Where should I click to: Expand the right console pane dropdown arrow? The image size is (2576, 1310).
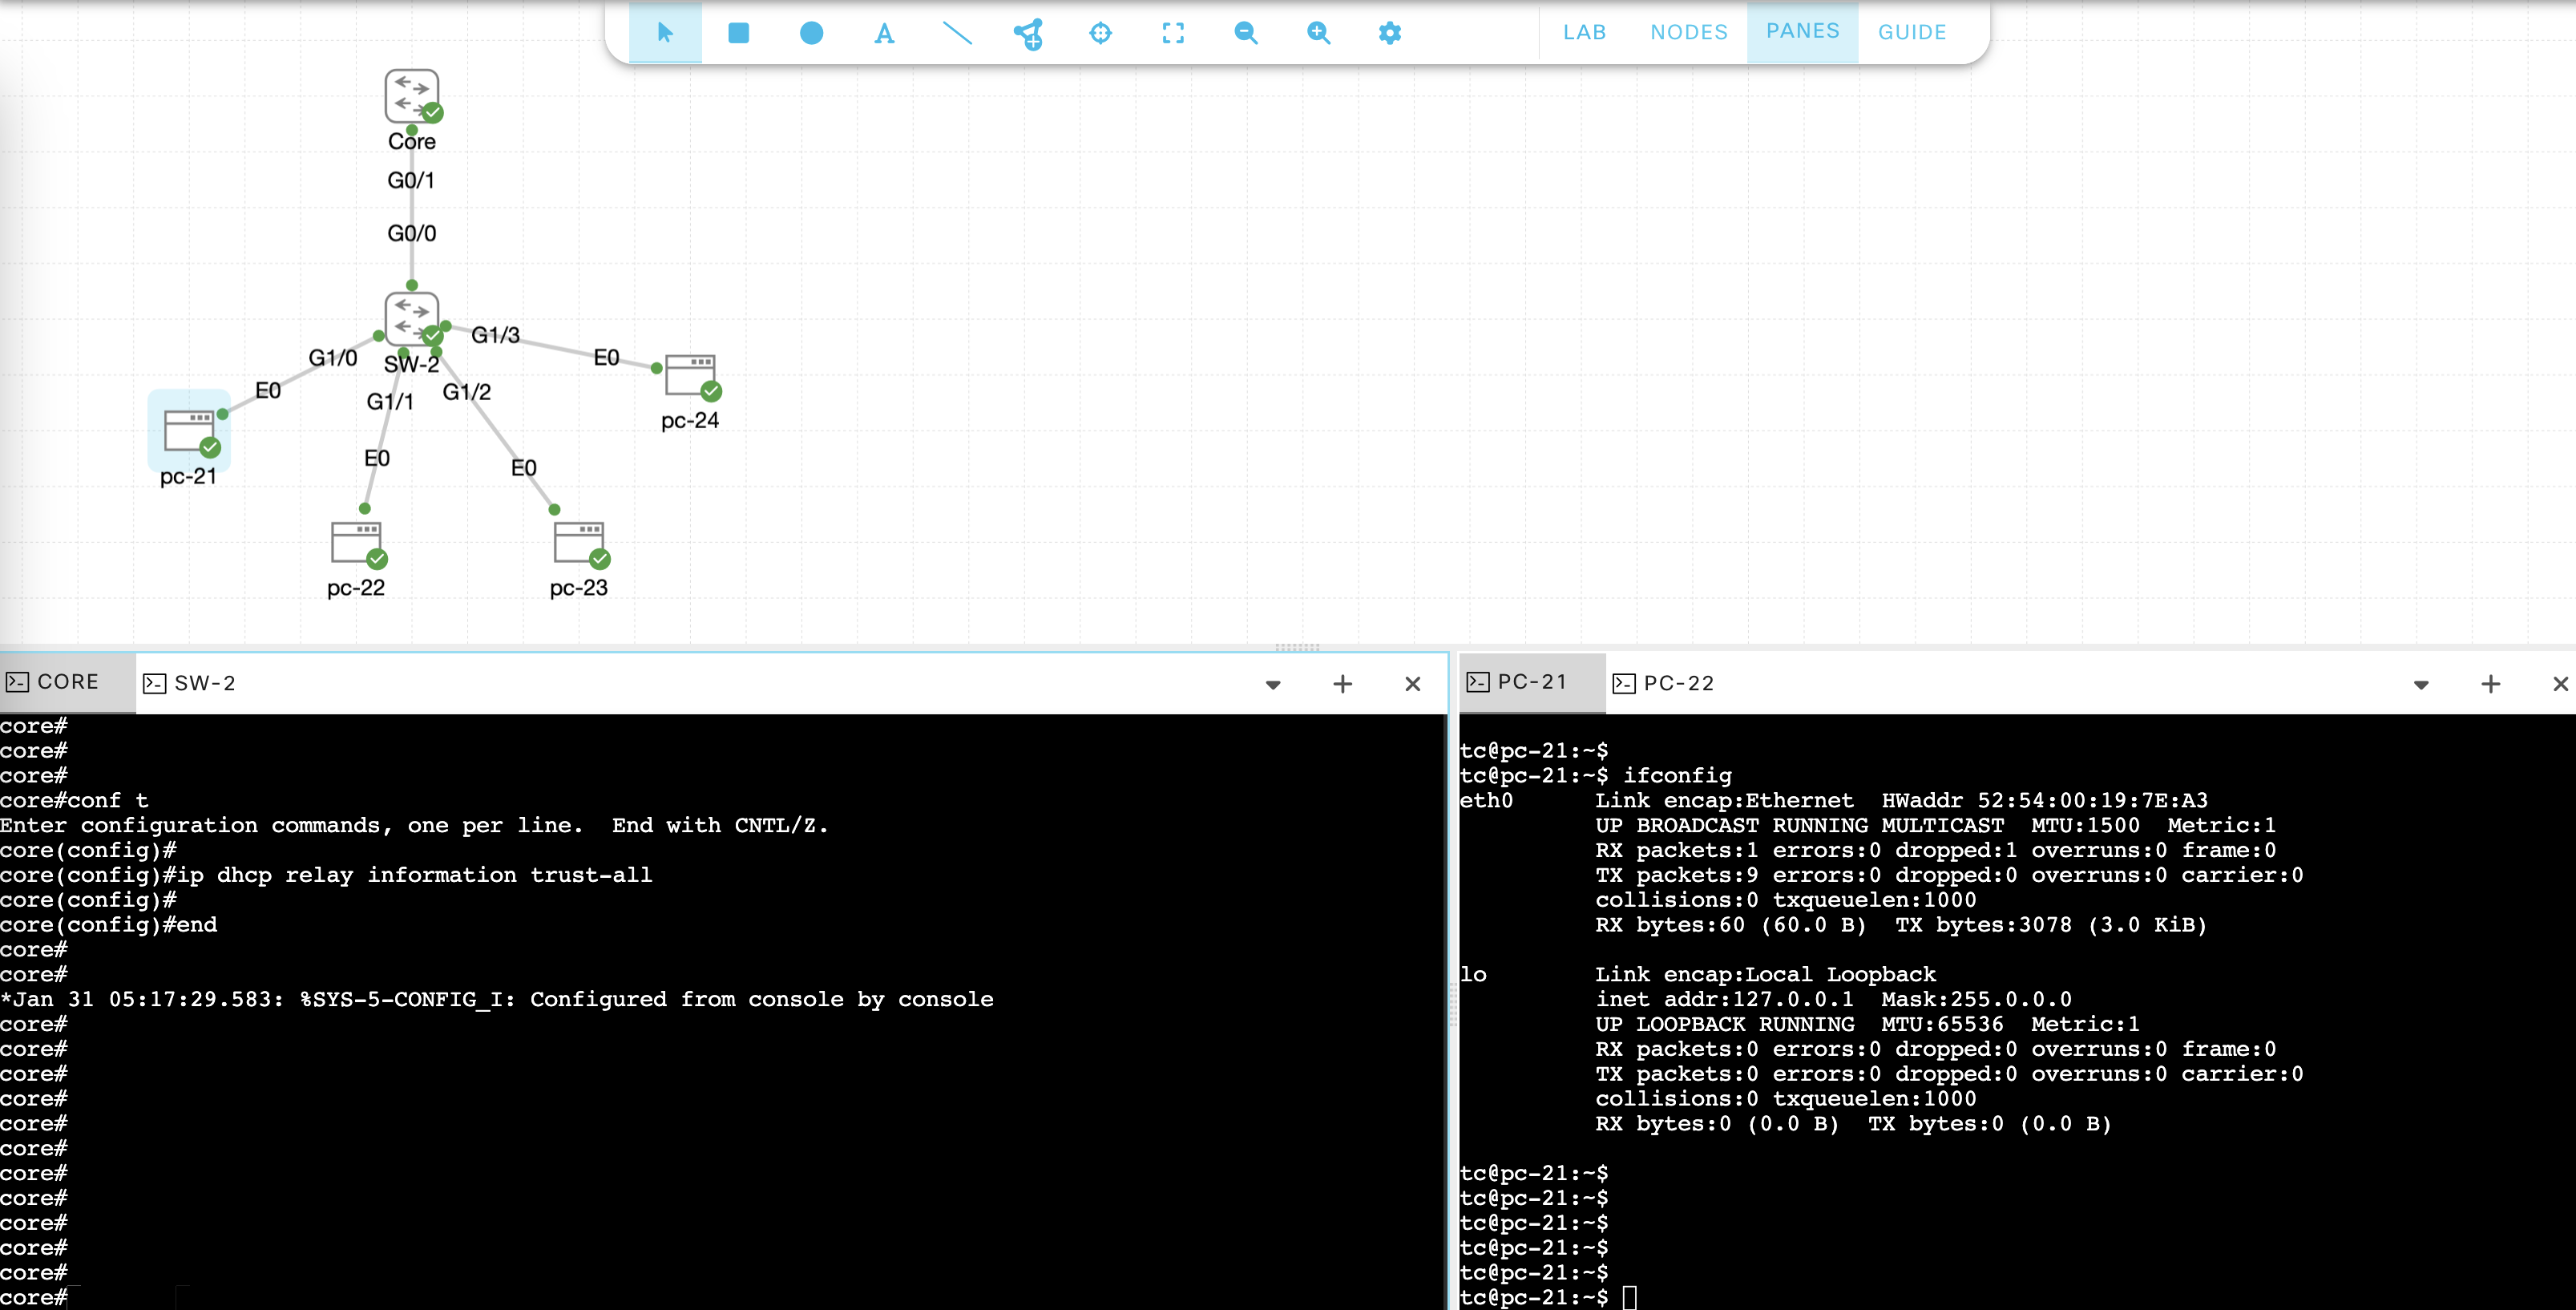[2421, 684]
